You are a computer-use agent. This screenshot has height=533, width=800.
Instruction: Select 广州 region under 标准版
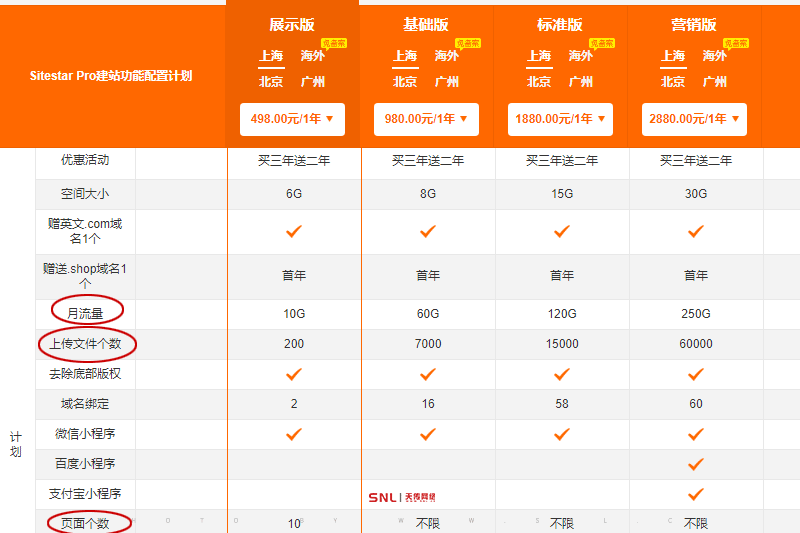(581, 82)
